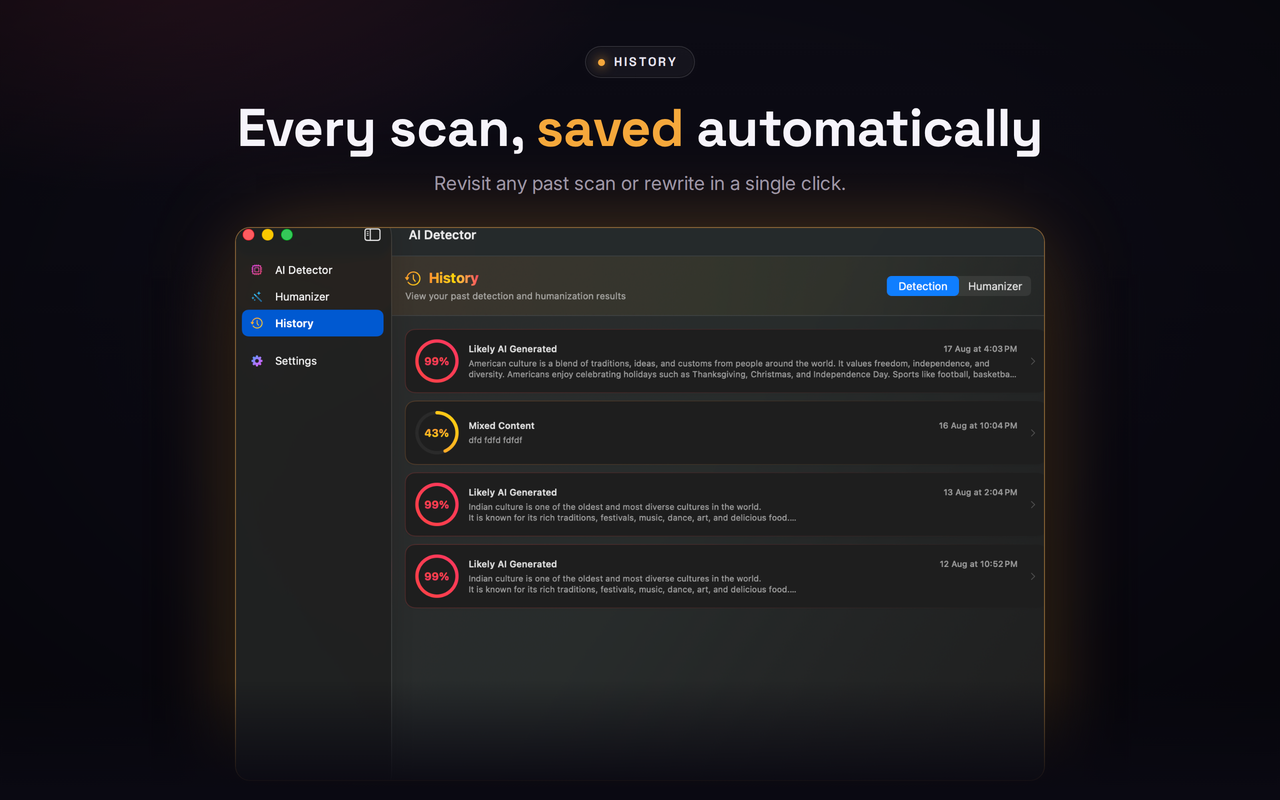
Task: Toggle the sidebar with the panel icon
Action: point(372,235)
